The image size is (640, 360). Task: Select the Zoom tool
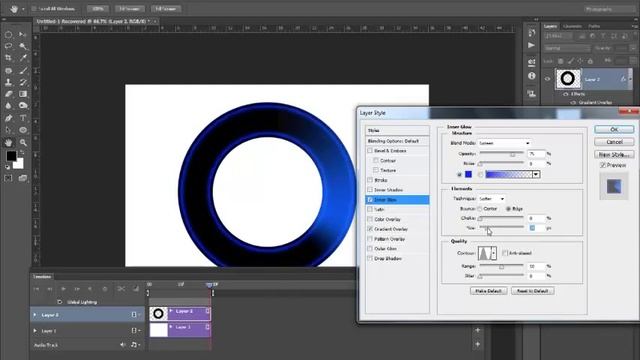(23, 142)
